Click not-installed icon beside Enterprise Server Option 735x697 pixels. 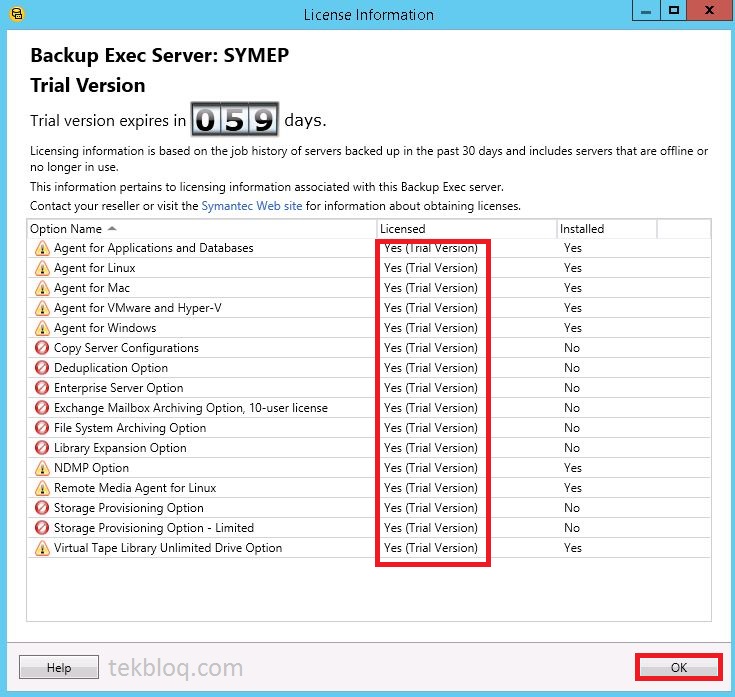[42, 388]
